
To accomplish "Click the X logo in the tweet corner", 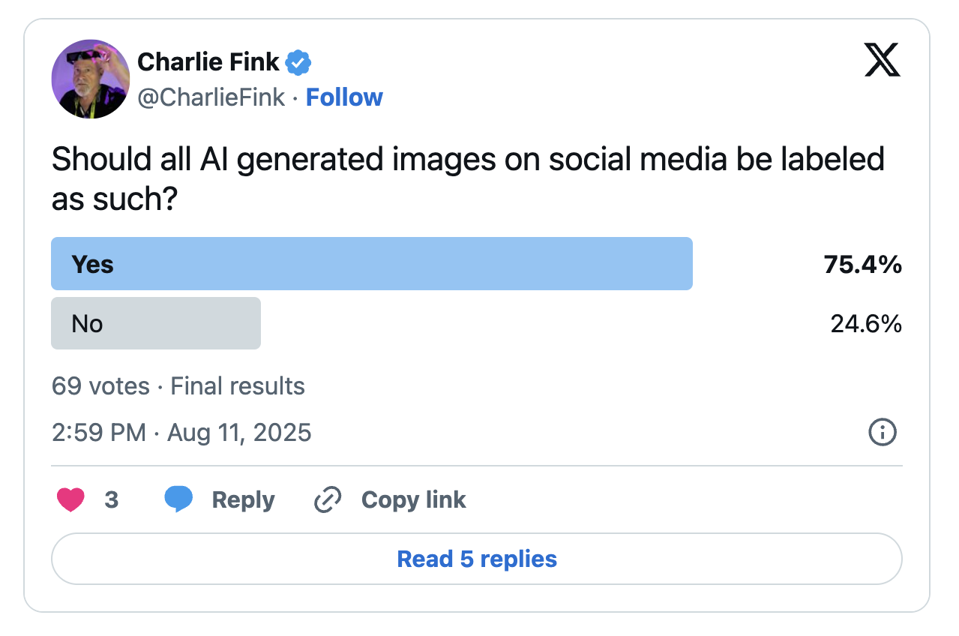I will 881,62.
